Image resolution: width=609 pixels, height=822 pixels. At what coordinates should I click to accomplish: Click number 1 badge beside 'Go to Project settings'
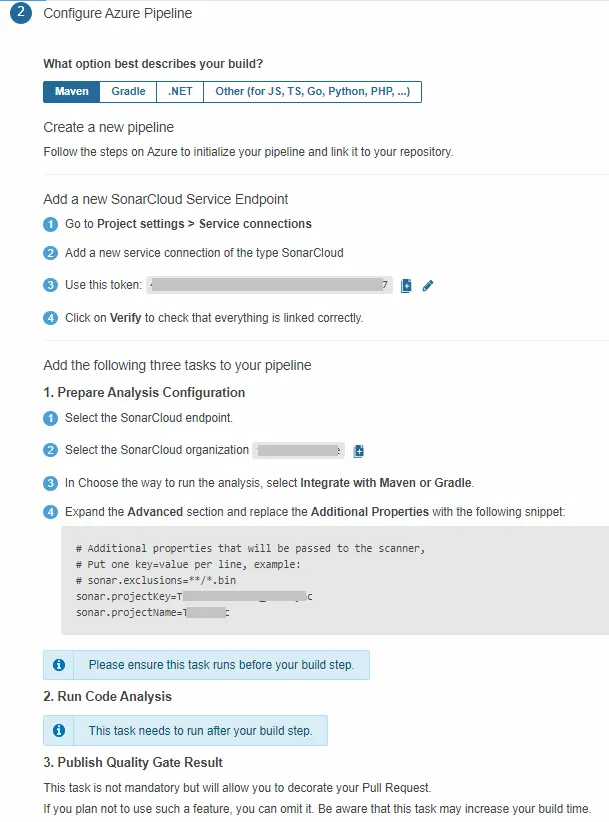point(51,224)
